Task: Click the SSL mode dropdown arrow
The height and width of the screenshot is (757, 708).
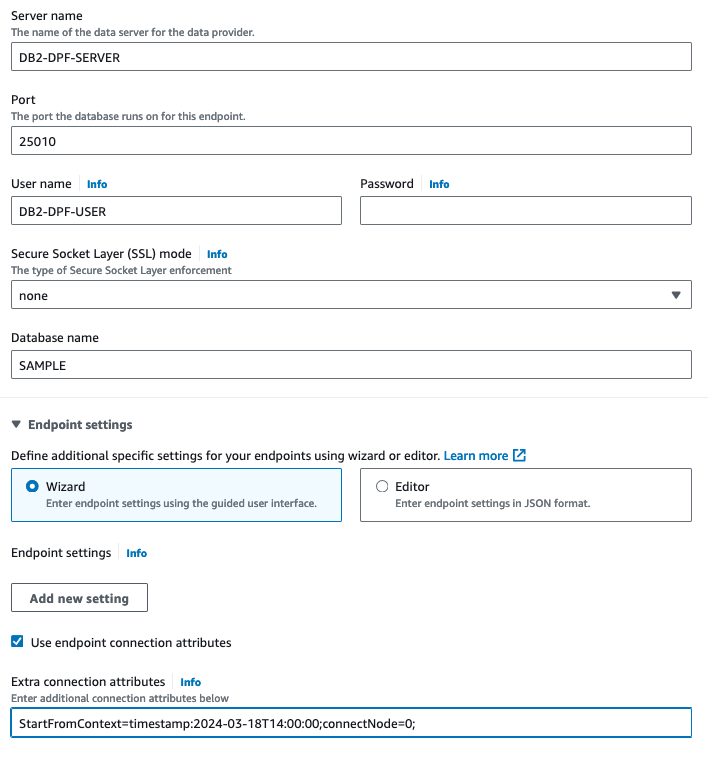Action: [x=676, y=295]
